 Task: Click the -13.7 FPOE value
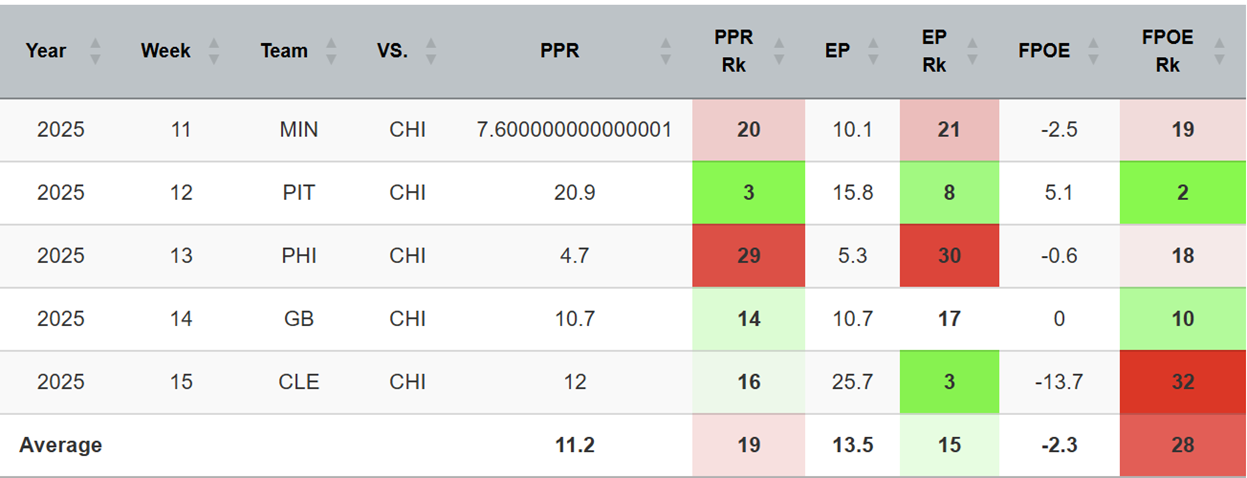click(x=1058, y=382)
